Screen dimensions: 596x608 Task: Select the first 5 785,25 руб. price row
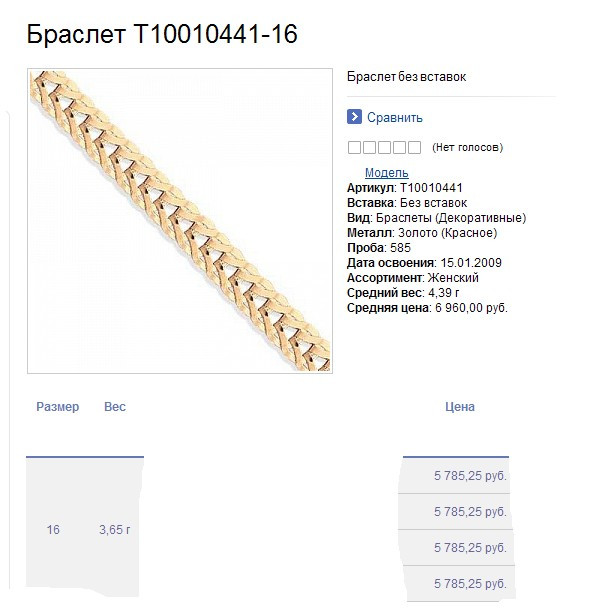tap(454, 476)
